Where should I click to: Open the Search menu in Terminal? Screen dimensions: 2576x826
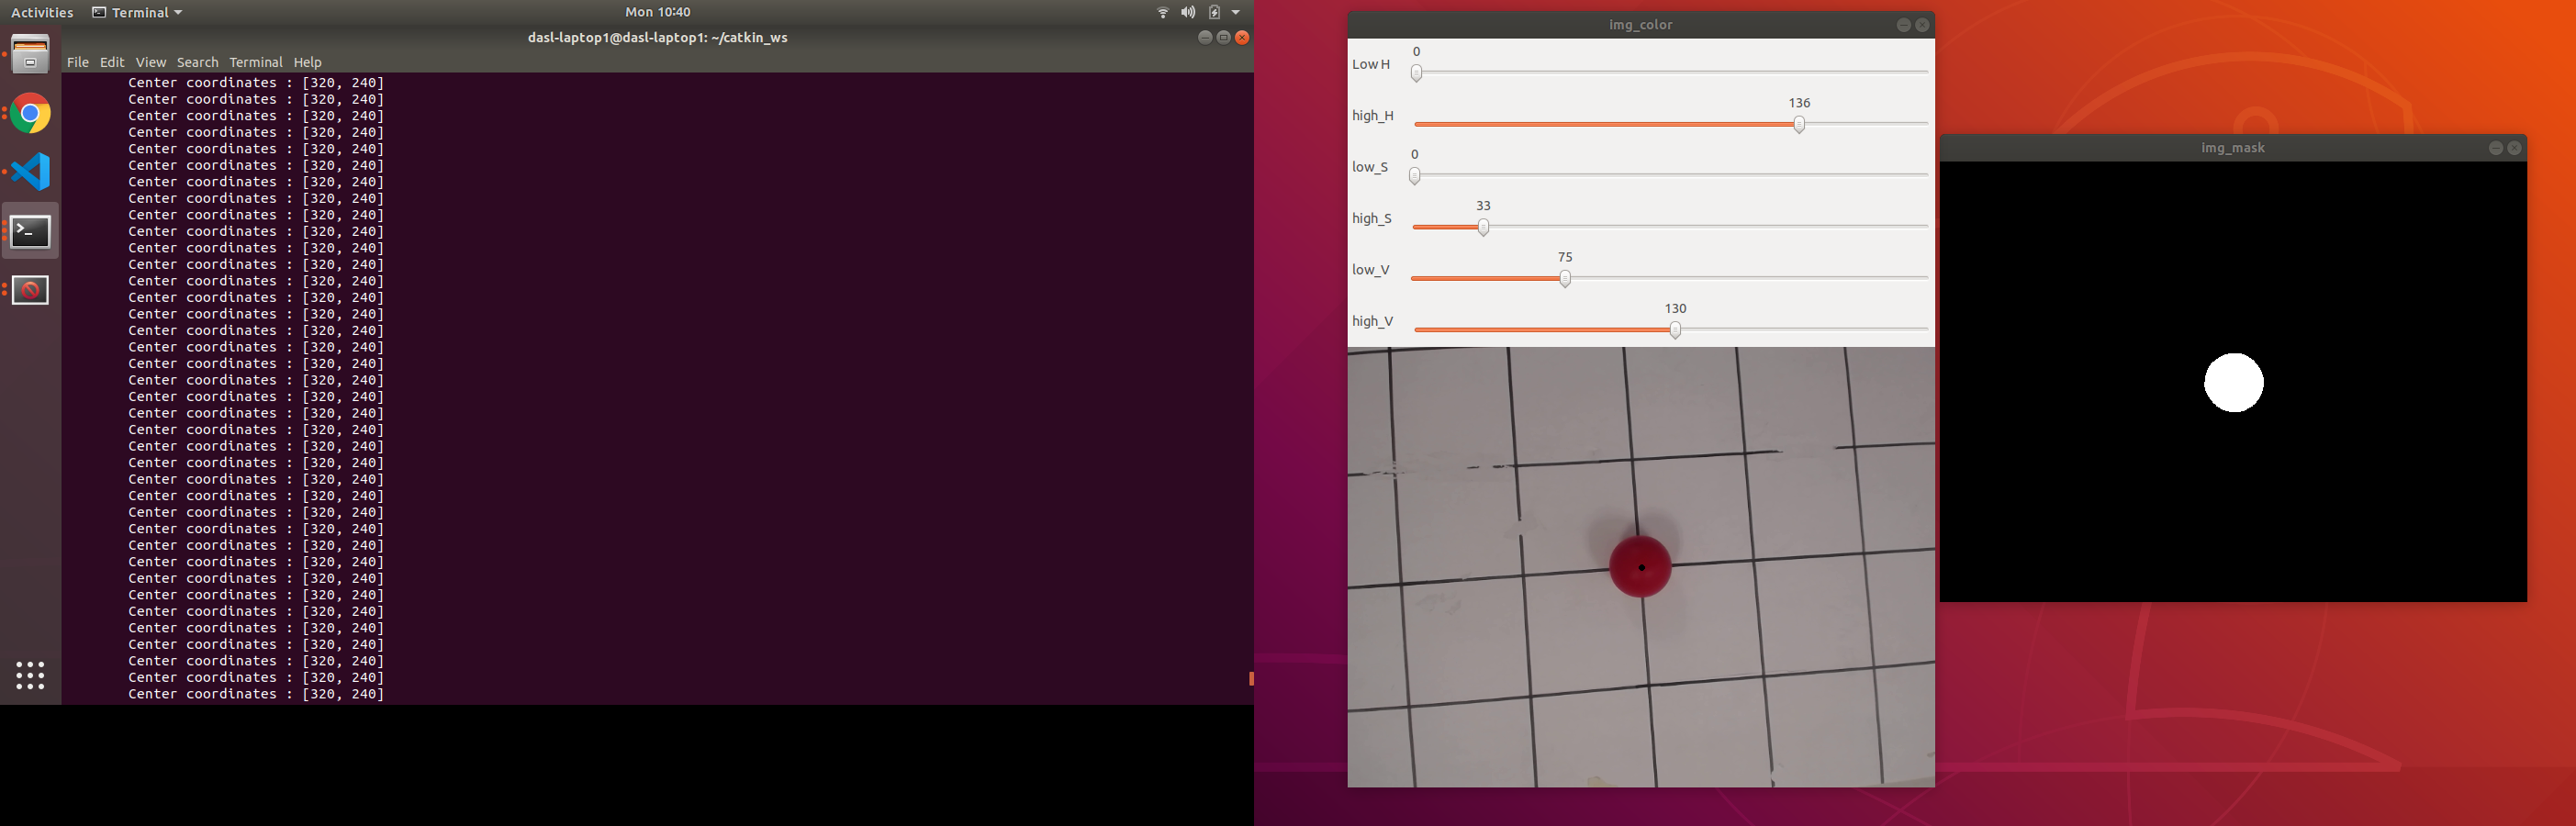click(197, 62)
